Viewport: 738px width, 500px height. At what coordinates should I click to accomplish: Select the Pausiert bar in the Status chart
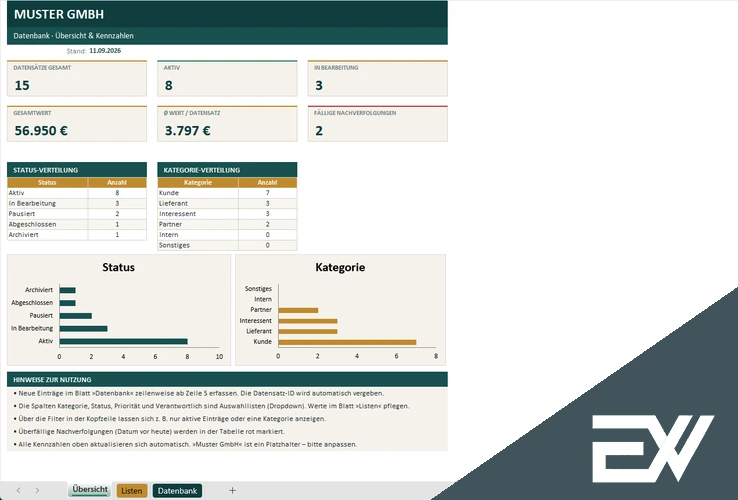pyautogui.click(x=75, y=316)
